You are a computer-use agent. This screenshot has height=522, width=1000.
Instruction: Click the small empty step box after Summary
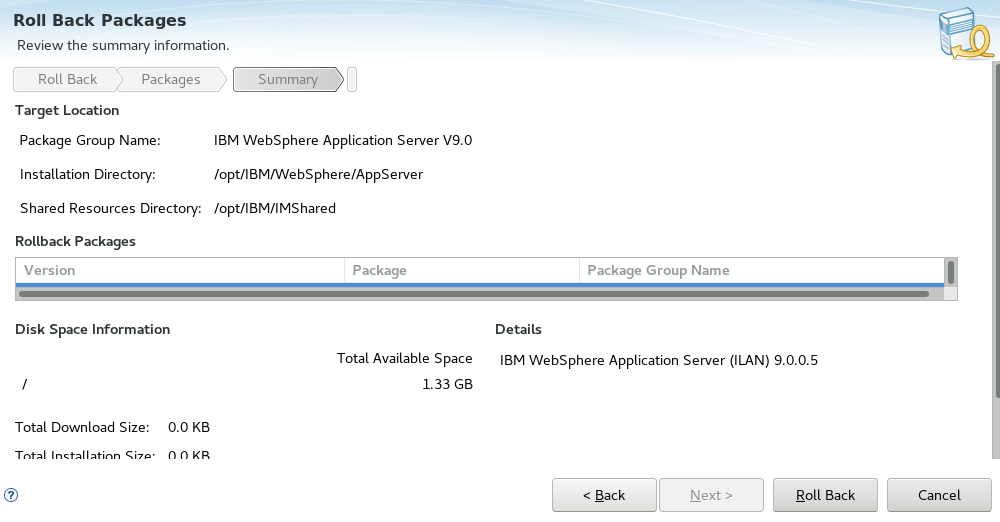[x=352, y=79]
